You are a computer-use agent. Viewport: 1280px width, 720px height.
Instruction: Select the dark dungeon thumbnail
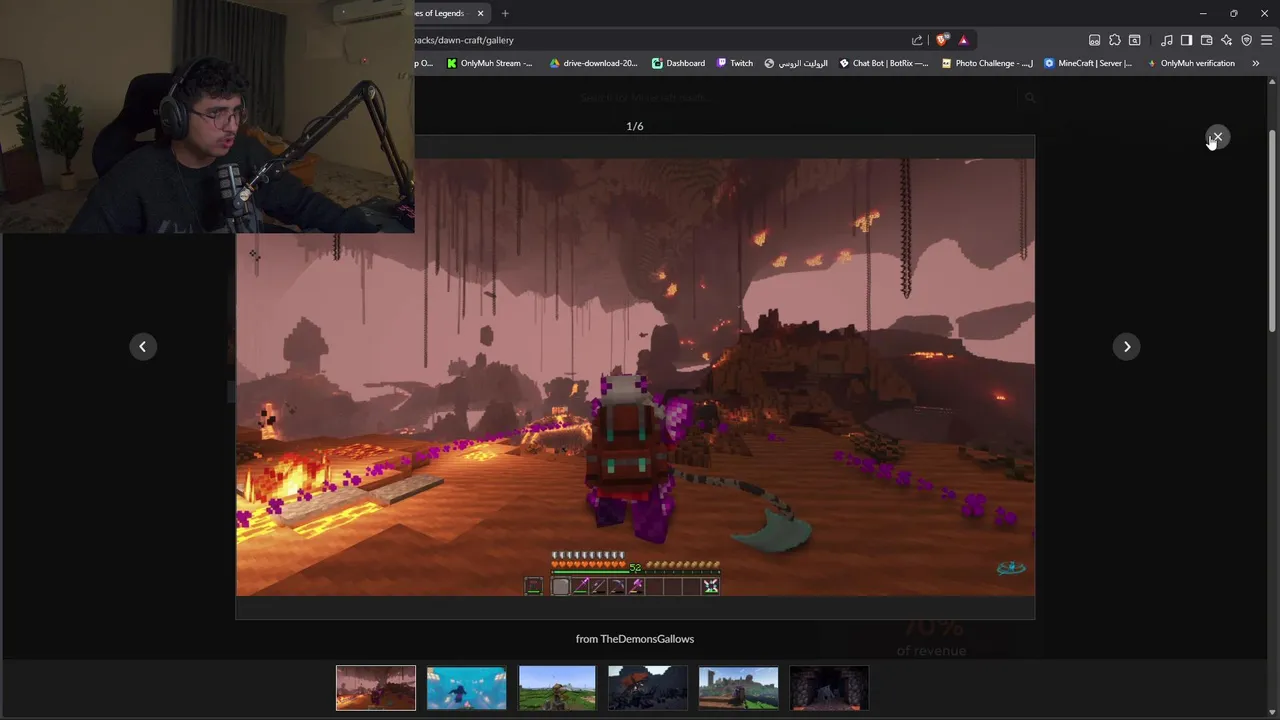pyautogui.click(x=829, y=688)
